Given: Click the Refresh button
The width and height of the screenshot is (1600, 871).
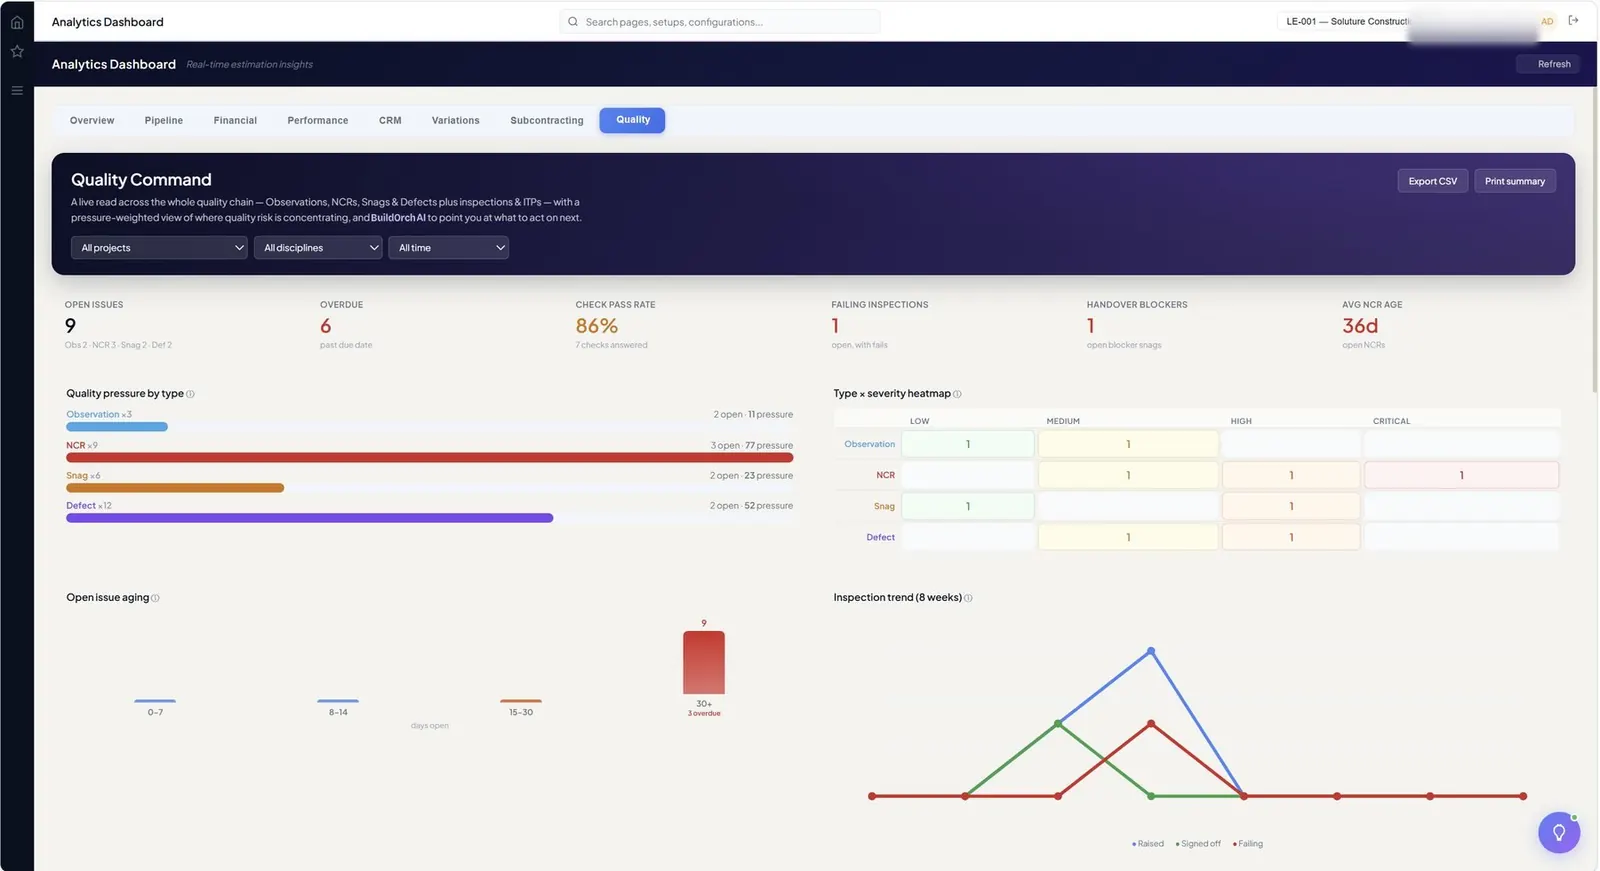Looking at the screenshot, I should [x=1547, y=64].
